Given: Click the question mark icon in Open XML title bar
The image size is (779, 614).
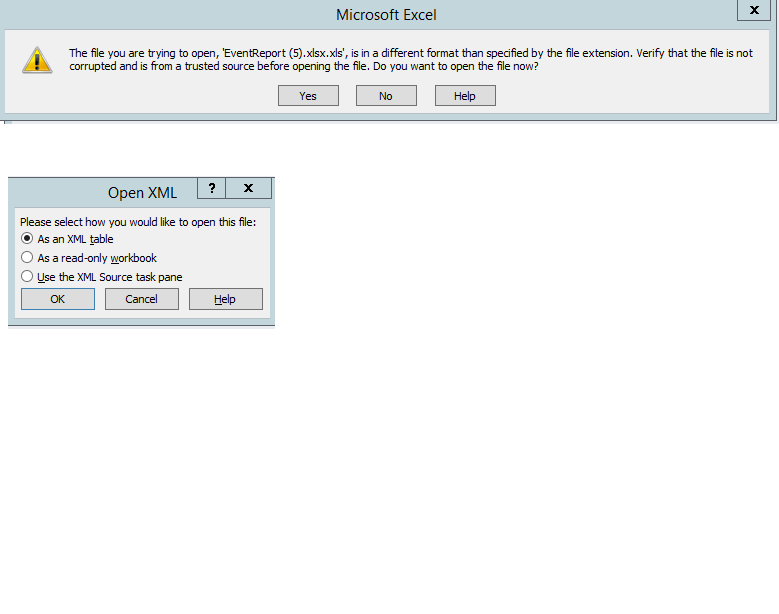Looking at the screenshot, I should click(212, 188).
